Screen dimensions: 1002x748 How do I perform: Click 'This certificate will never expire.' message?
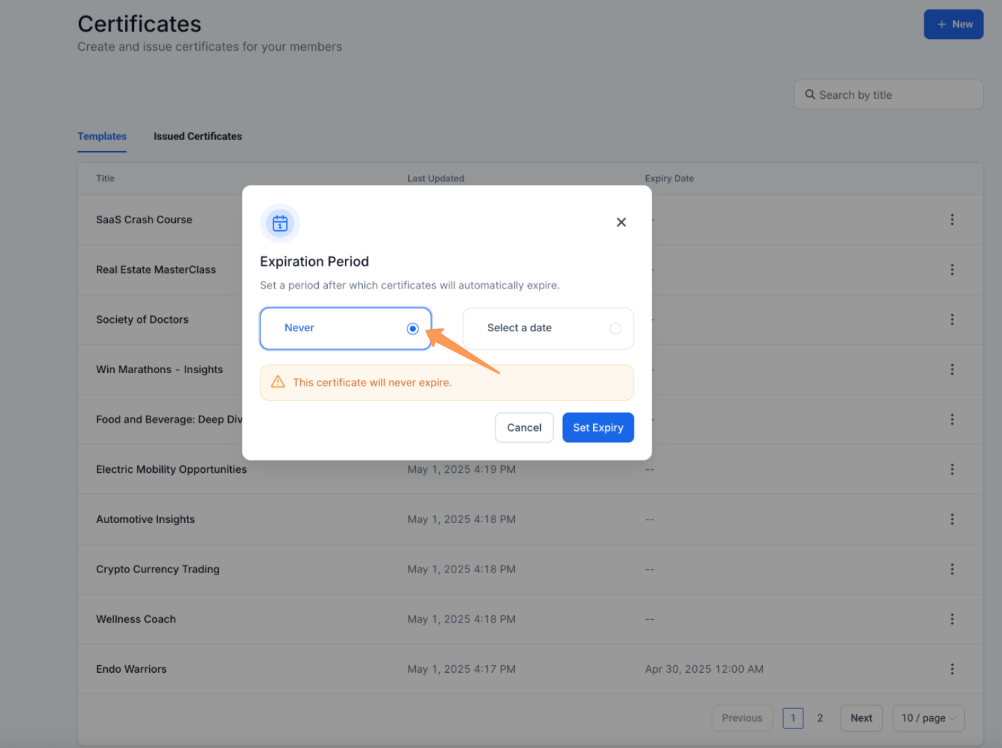[372, 382]
